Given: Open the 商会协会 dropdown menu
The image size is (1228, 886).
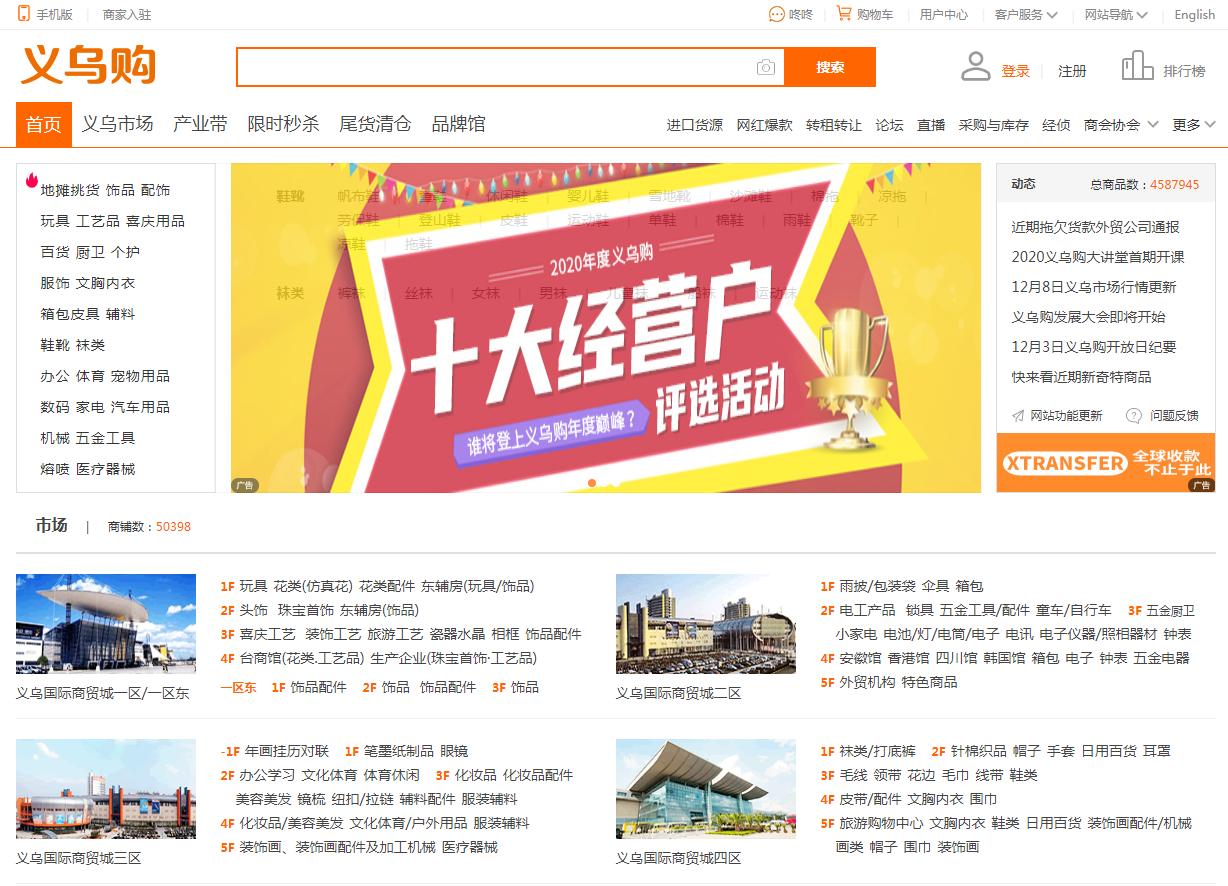Looking at the screenshot, I should click(x=1120, y=125).
